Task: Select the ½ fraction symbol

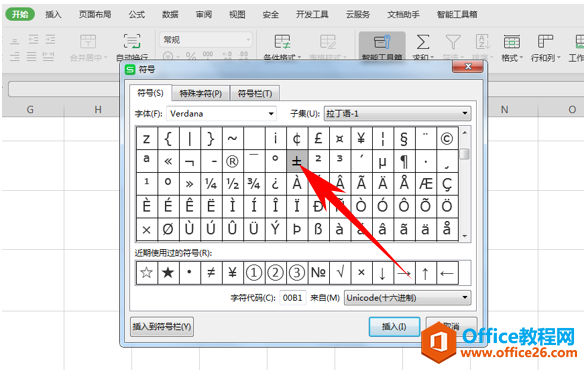Action: [x=232, y=184]
